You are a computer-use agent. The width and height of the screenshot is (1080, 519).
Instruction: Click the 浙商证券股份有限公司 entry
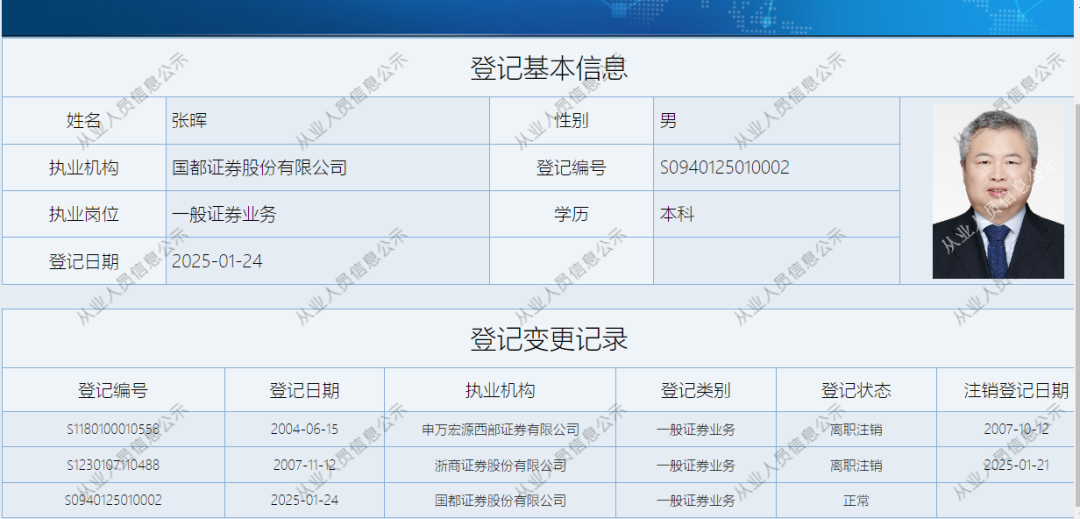500,465
